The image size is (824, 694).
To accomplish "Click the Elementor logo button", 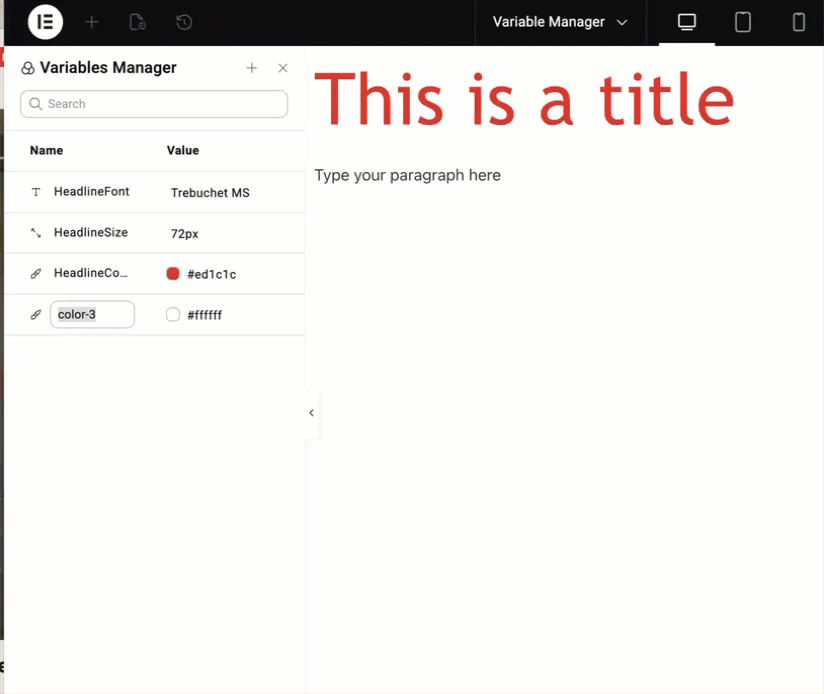I will pyautogui.click(x=45, y=22).
